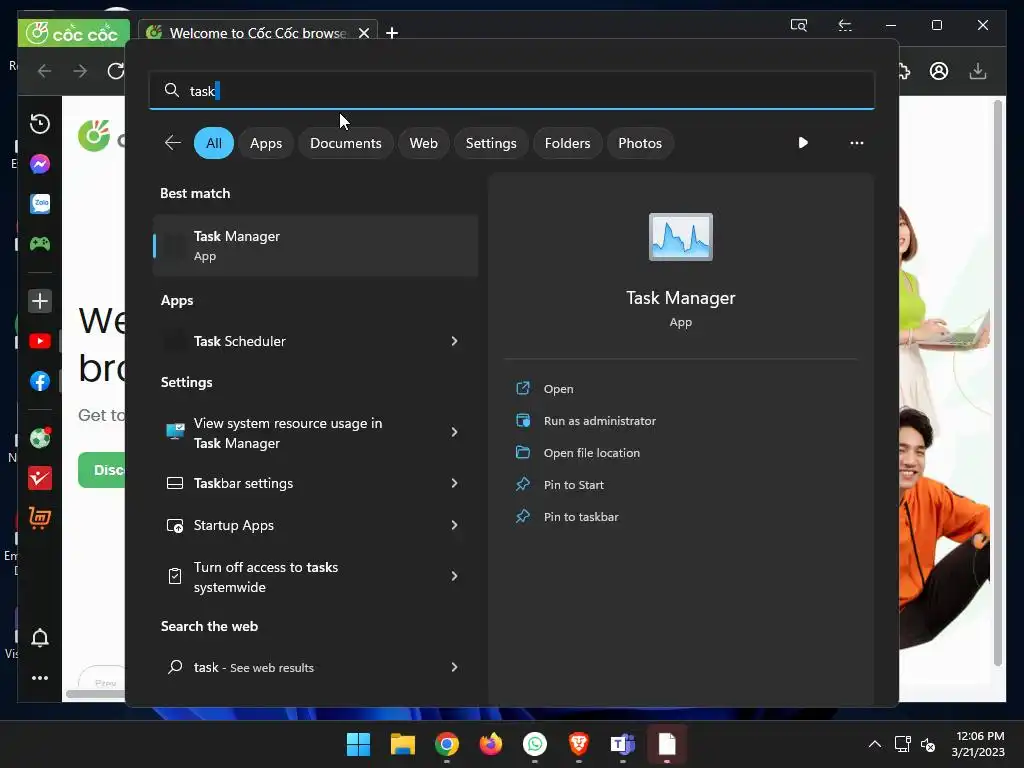Open the red checkmark sidebar icon

(x=40, y=478)
